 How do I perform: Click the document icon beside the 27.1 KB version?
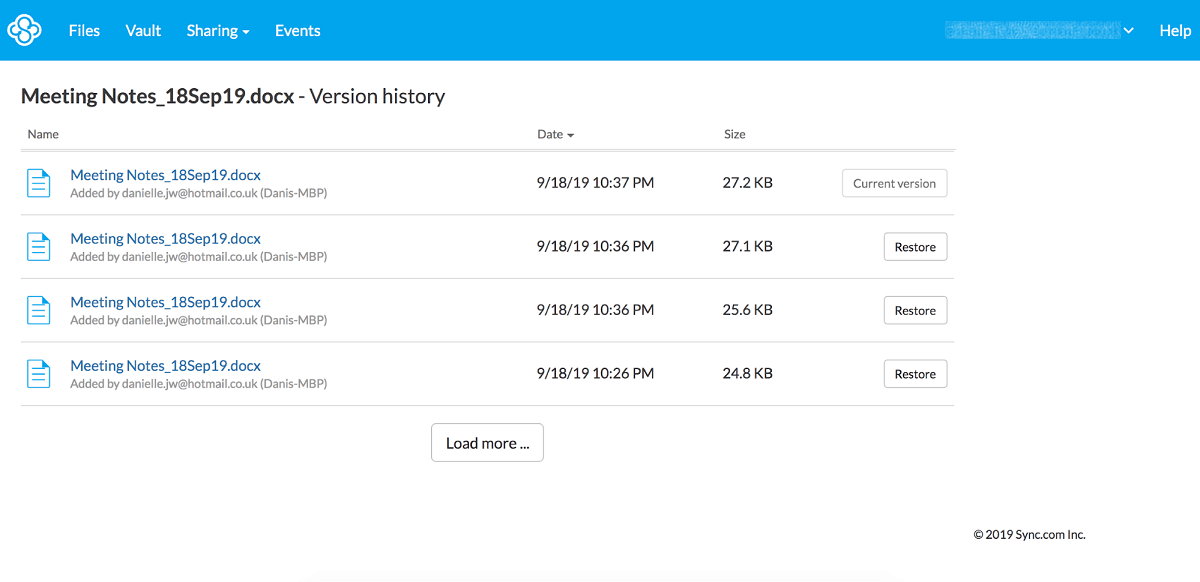pyautogui.click(x=38, y=247)
